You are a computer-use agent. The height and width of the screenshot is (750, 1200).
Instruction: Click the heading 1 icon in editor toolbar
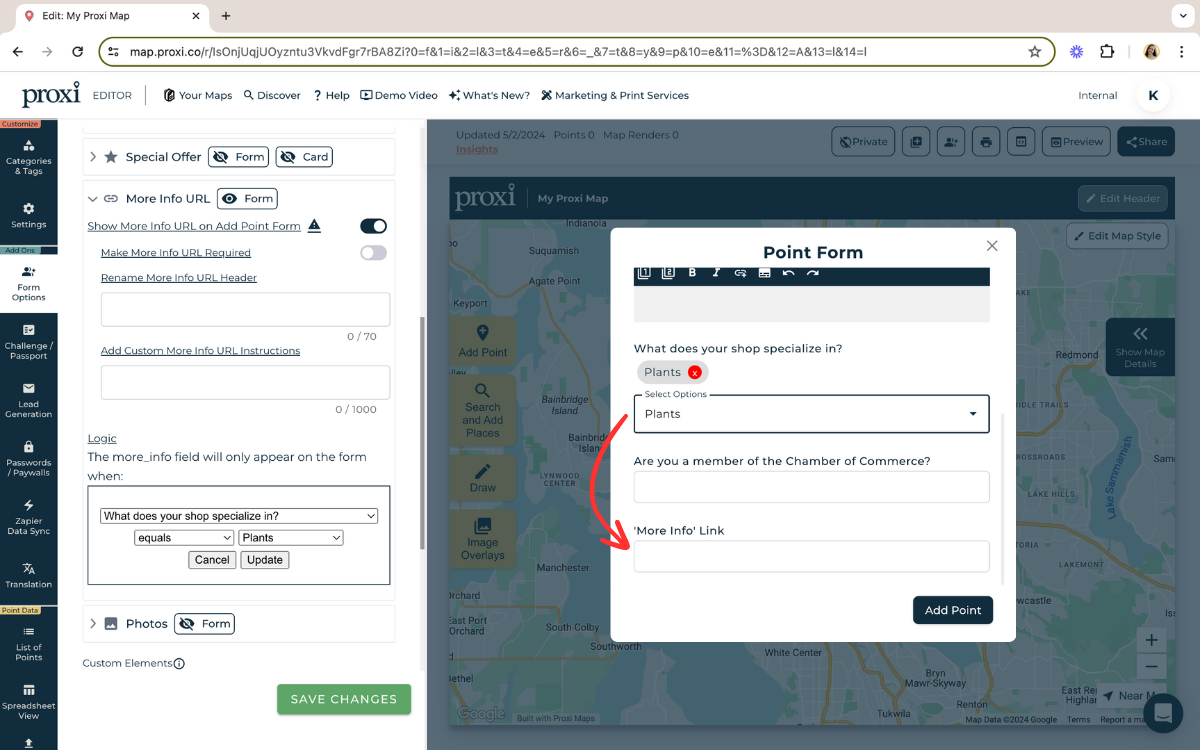[x=644, y=272]
